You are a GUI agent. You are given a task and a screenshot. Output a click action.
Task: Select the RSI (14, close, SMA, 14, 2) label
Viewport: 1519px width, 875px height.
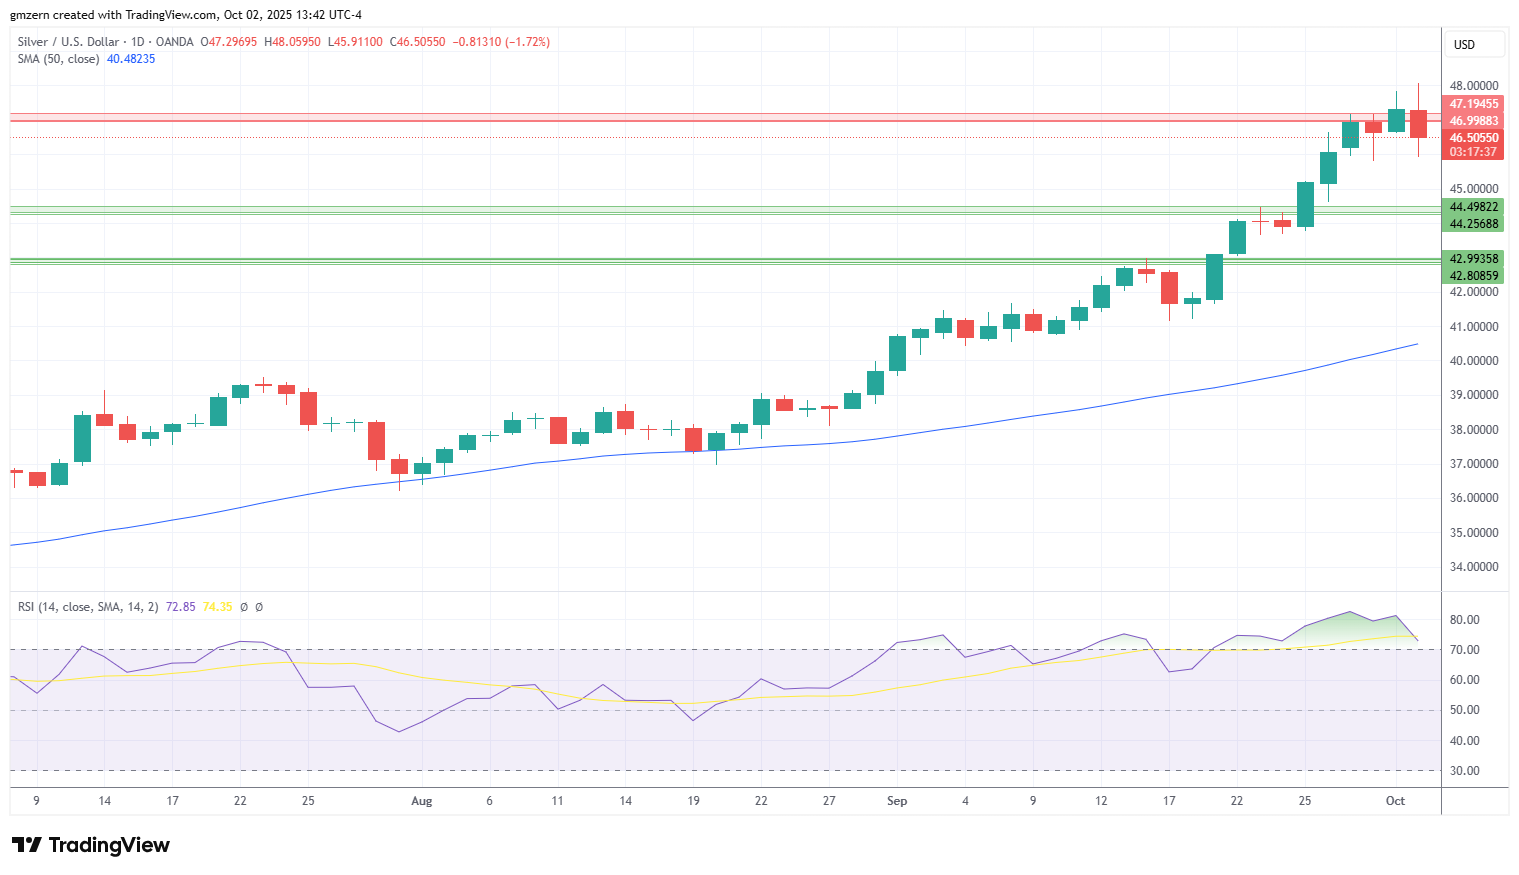(x=88, y=607)
